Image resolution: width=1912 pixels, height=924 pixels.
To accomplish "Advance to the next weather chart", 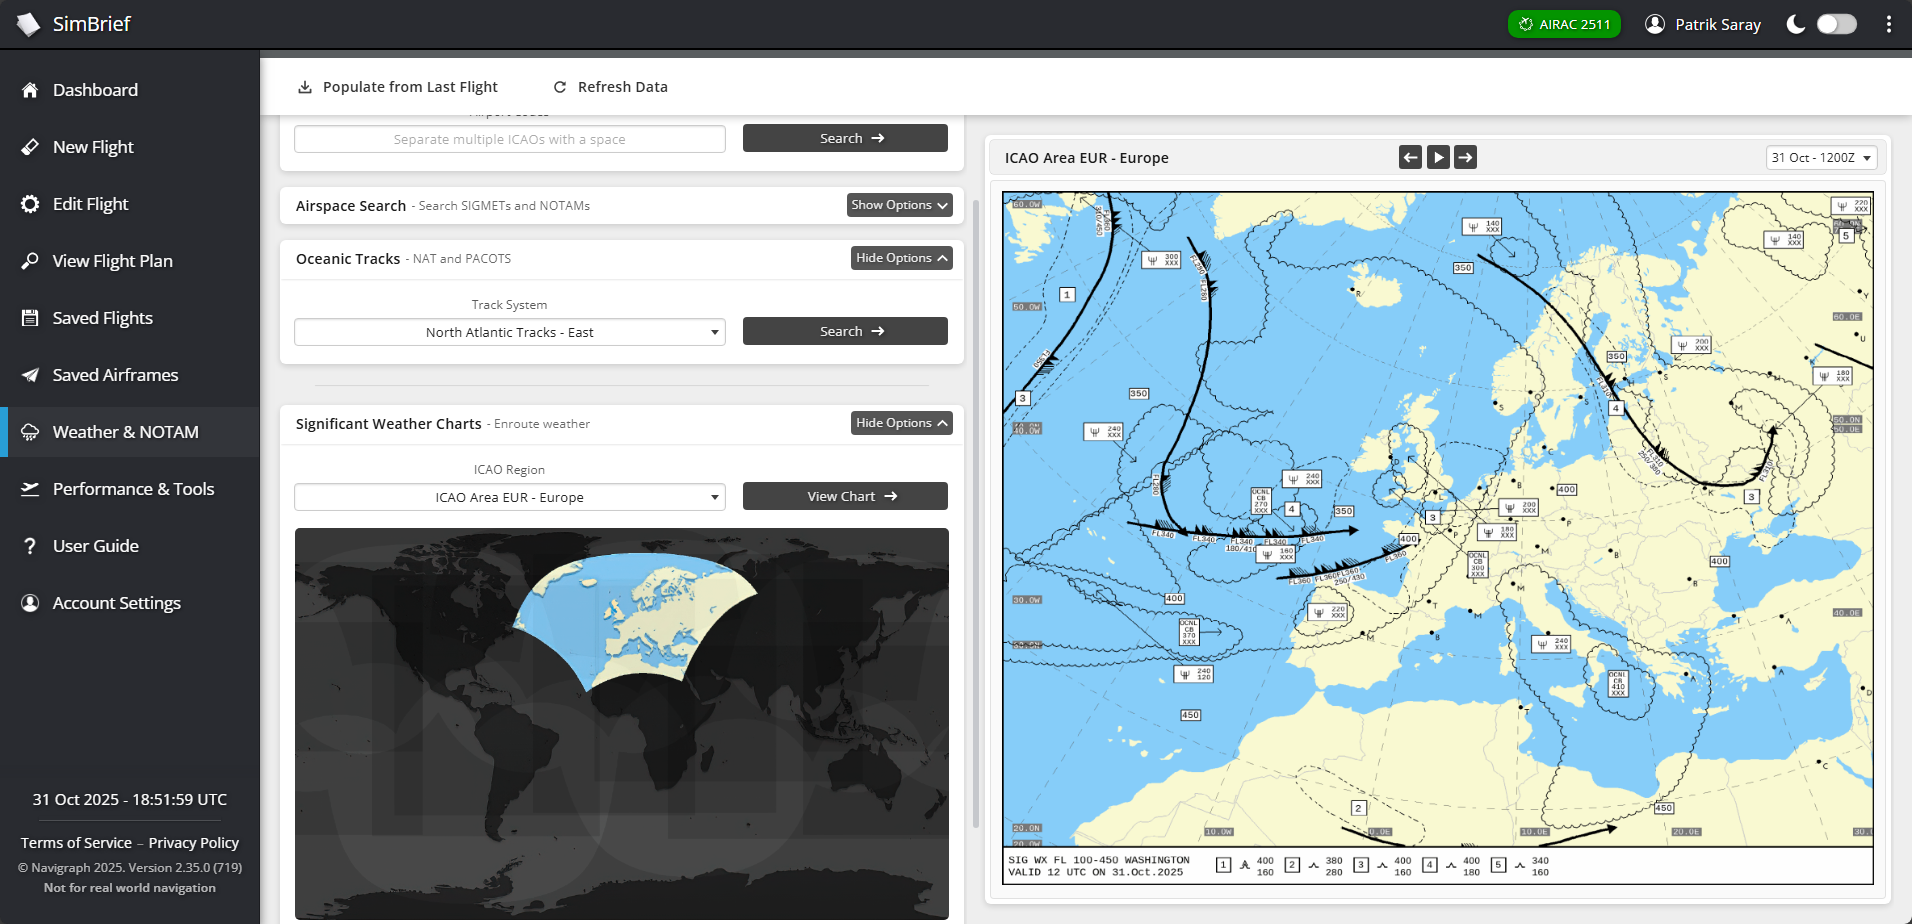I will click(1465, 157).
